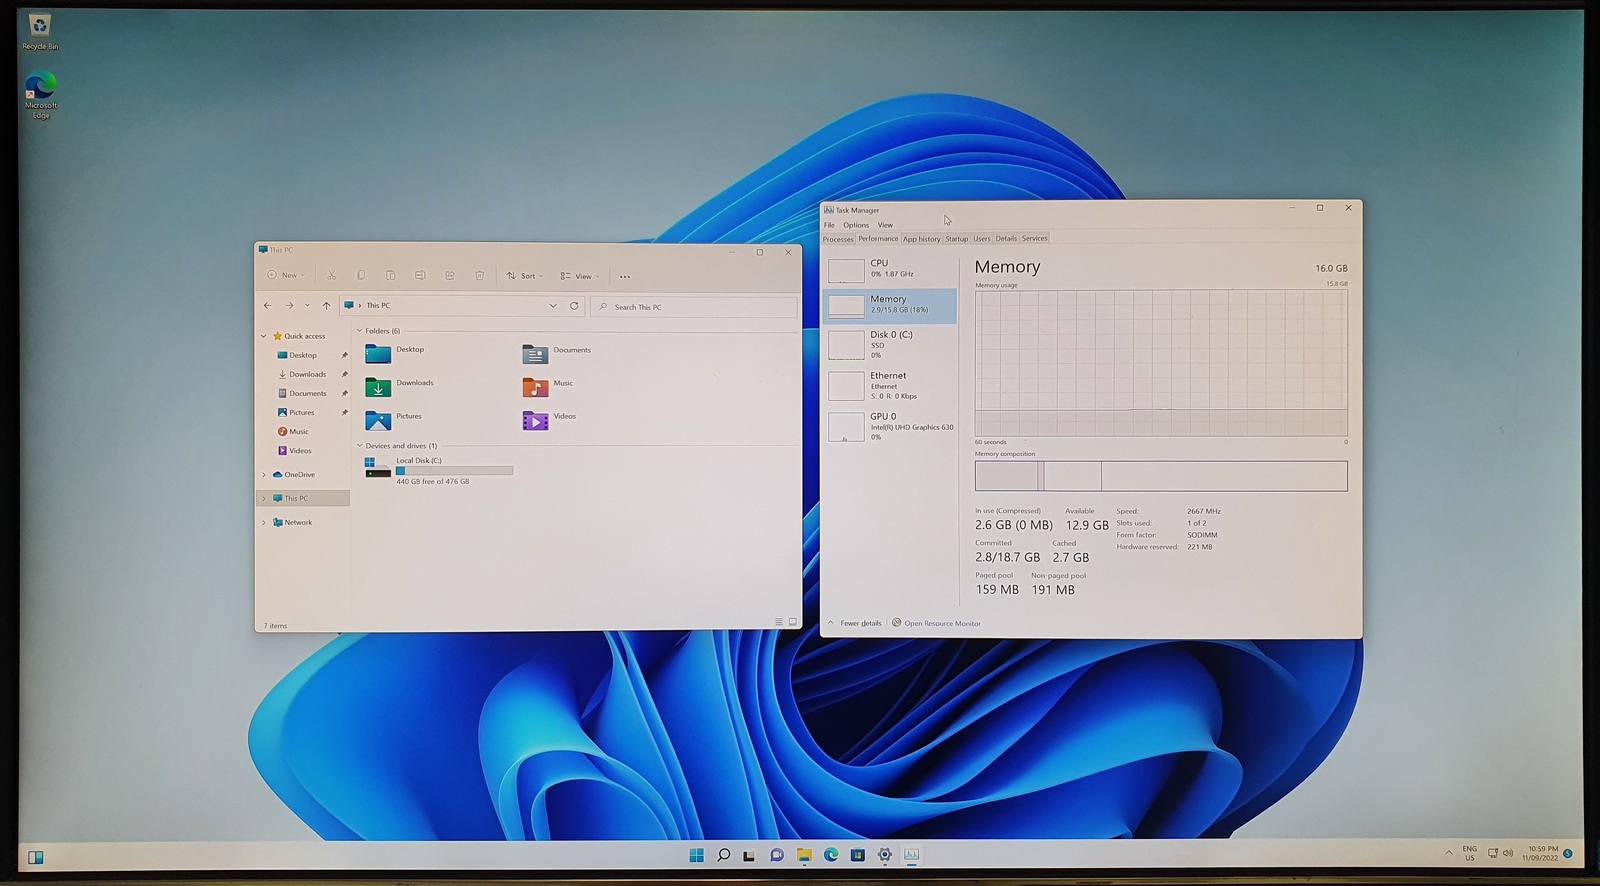Open the New dropdown in File Explorer

[286, 275]
